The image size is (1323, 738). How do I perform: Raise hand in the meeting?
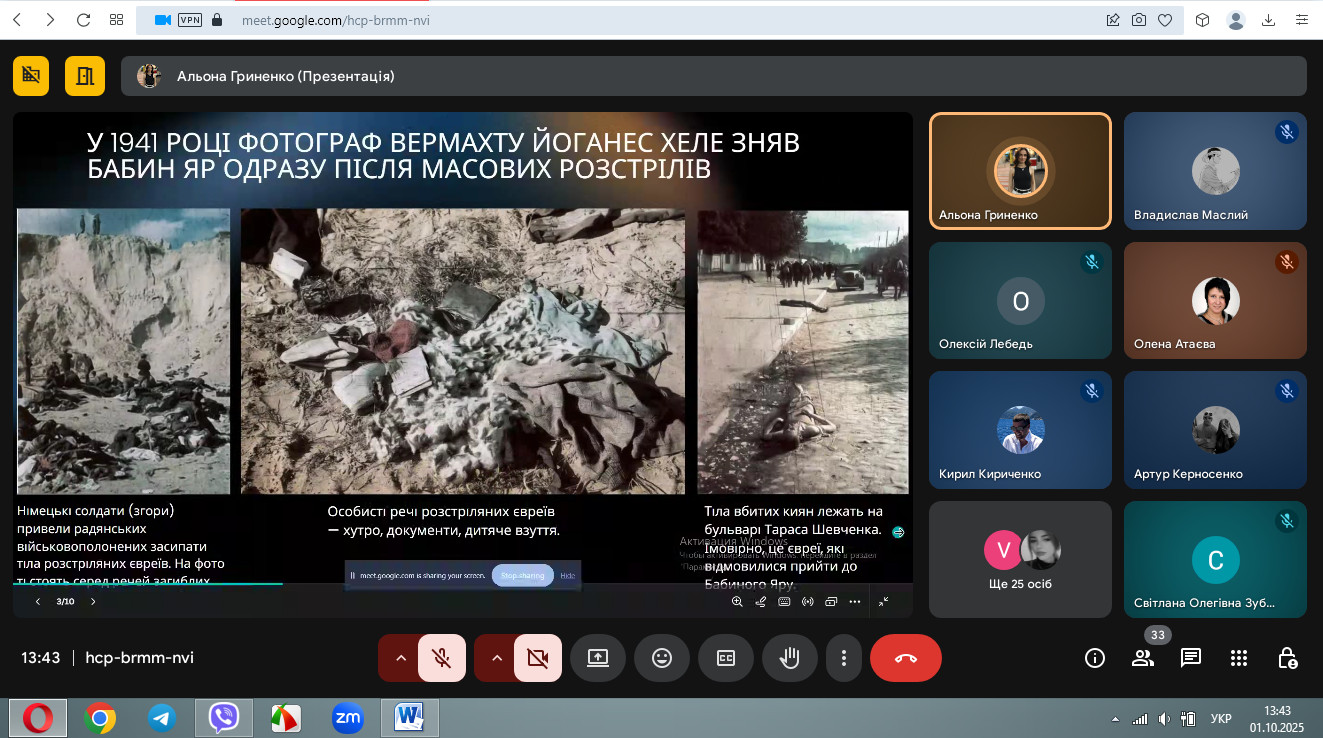(x=790, y=658)
